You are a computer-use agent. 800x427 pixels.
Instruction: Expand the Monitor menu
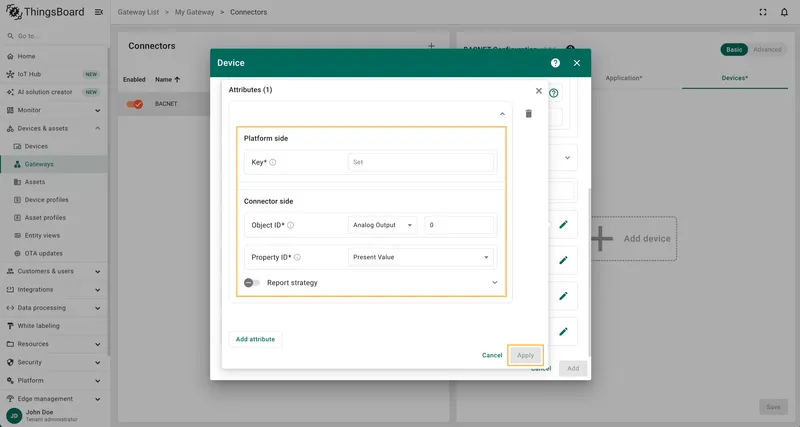[97, 110]
